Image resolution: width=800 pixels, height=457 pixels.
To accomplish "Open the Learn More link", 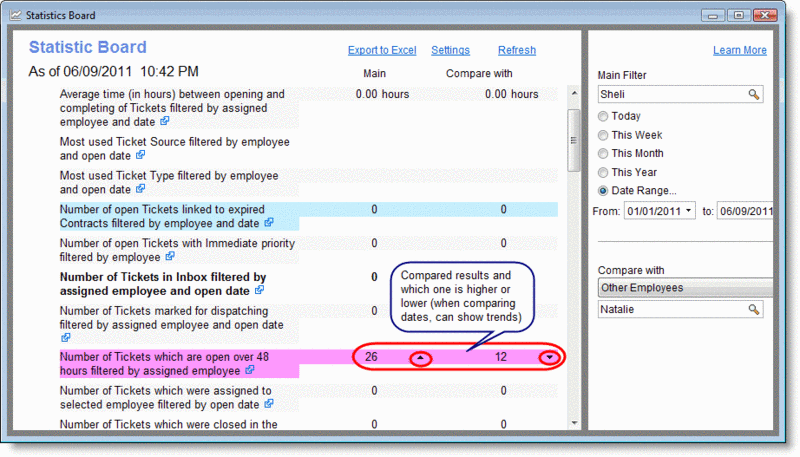I will [x=740, y=50].
